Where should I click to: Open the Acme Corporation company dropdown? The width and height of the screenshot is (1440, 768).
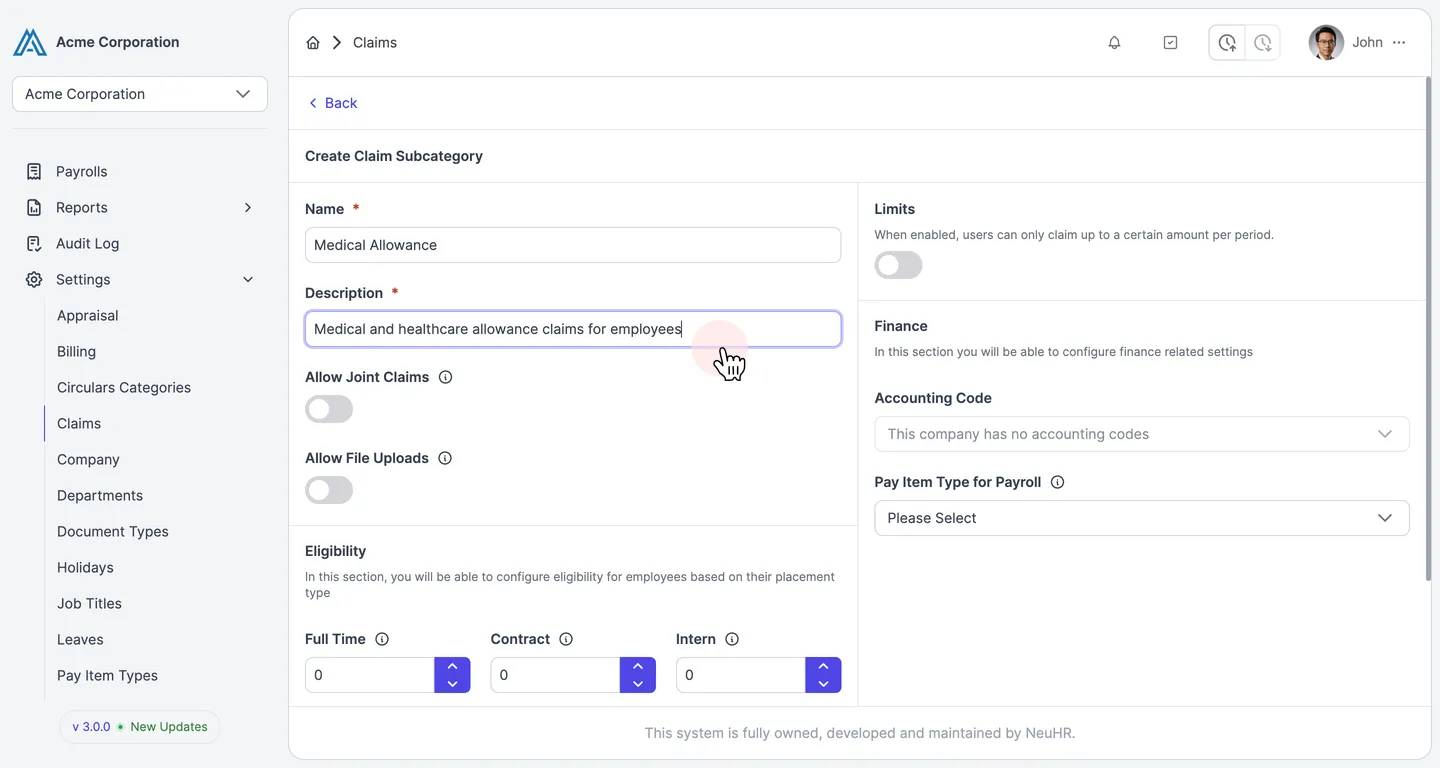pos(140,94)
